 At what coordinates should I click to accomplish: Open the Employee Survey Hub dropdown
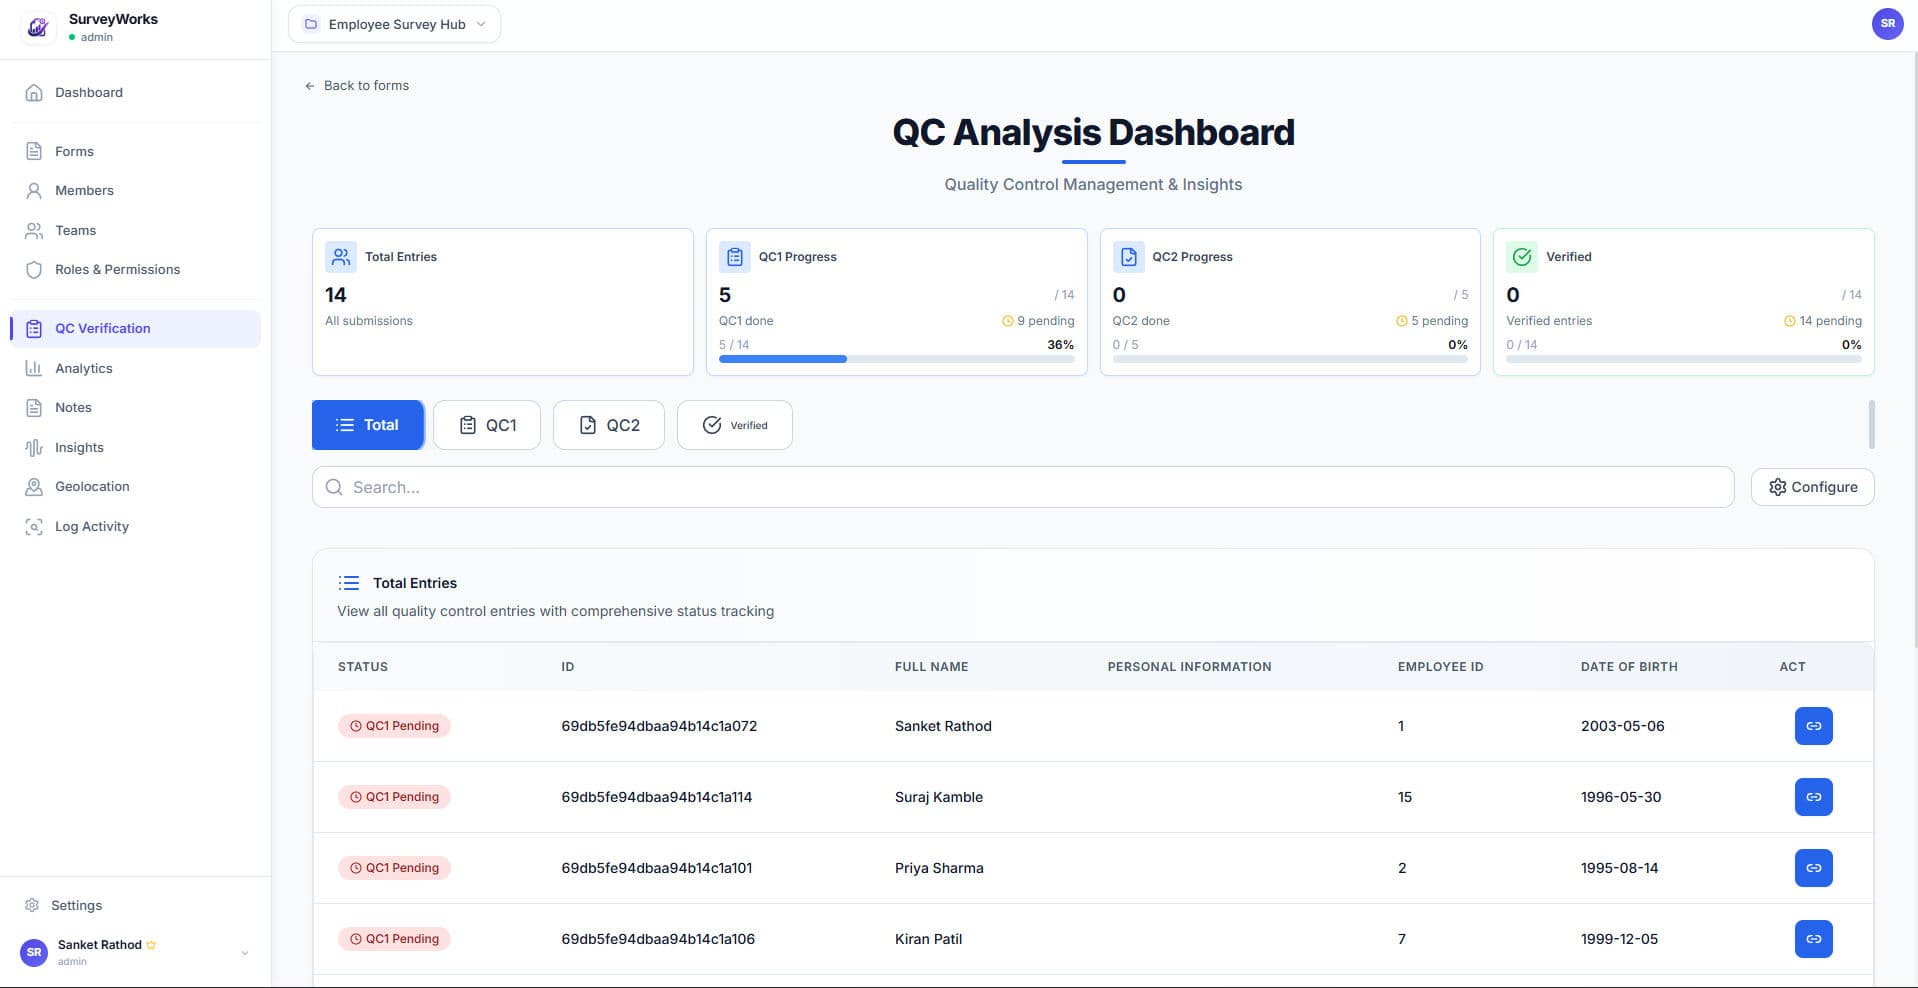point(394,24)
